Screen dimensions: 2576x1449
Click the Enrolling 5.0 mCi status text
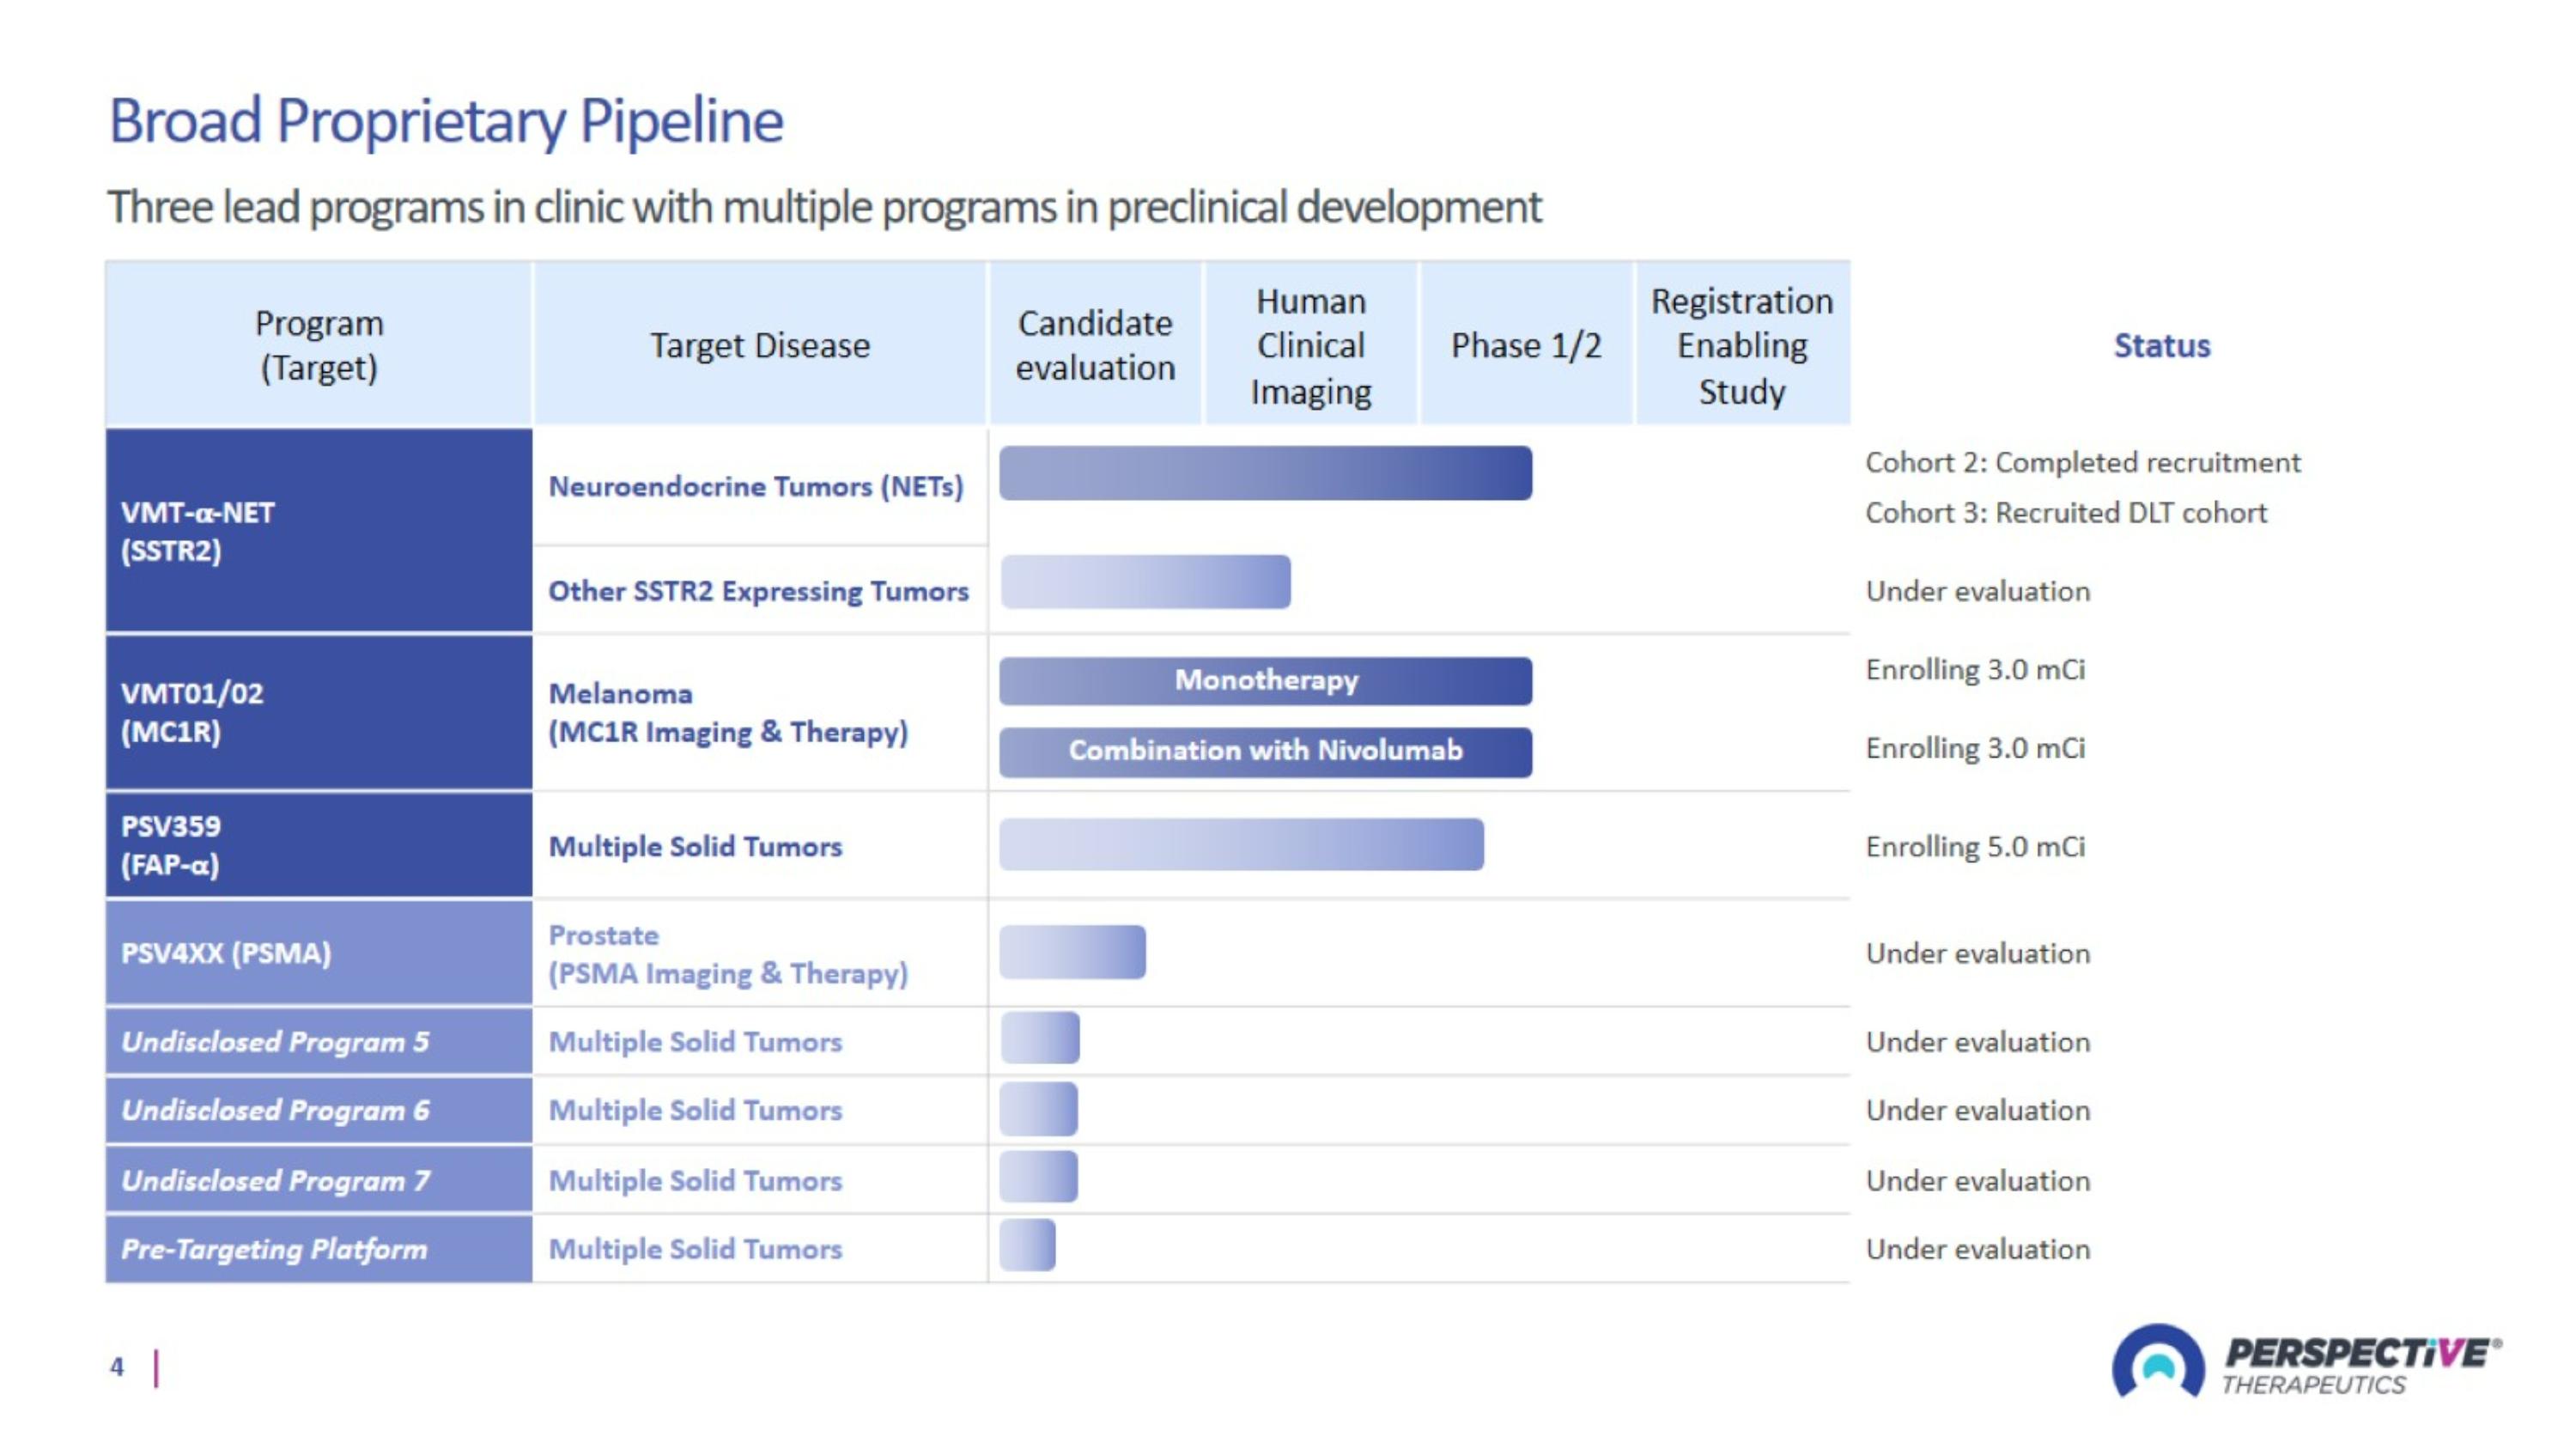pyautogui.click(x=1975, y=847)
